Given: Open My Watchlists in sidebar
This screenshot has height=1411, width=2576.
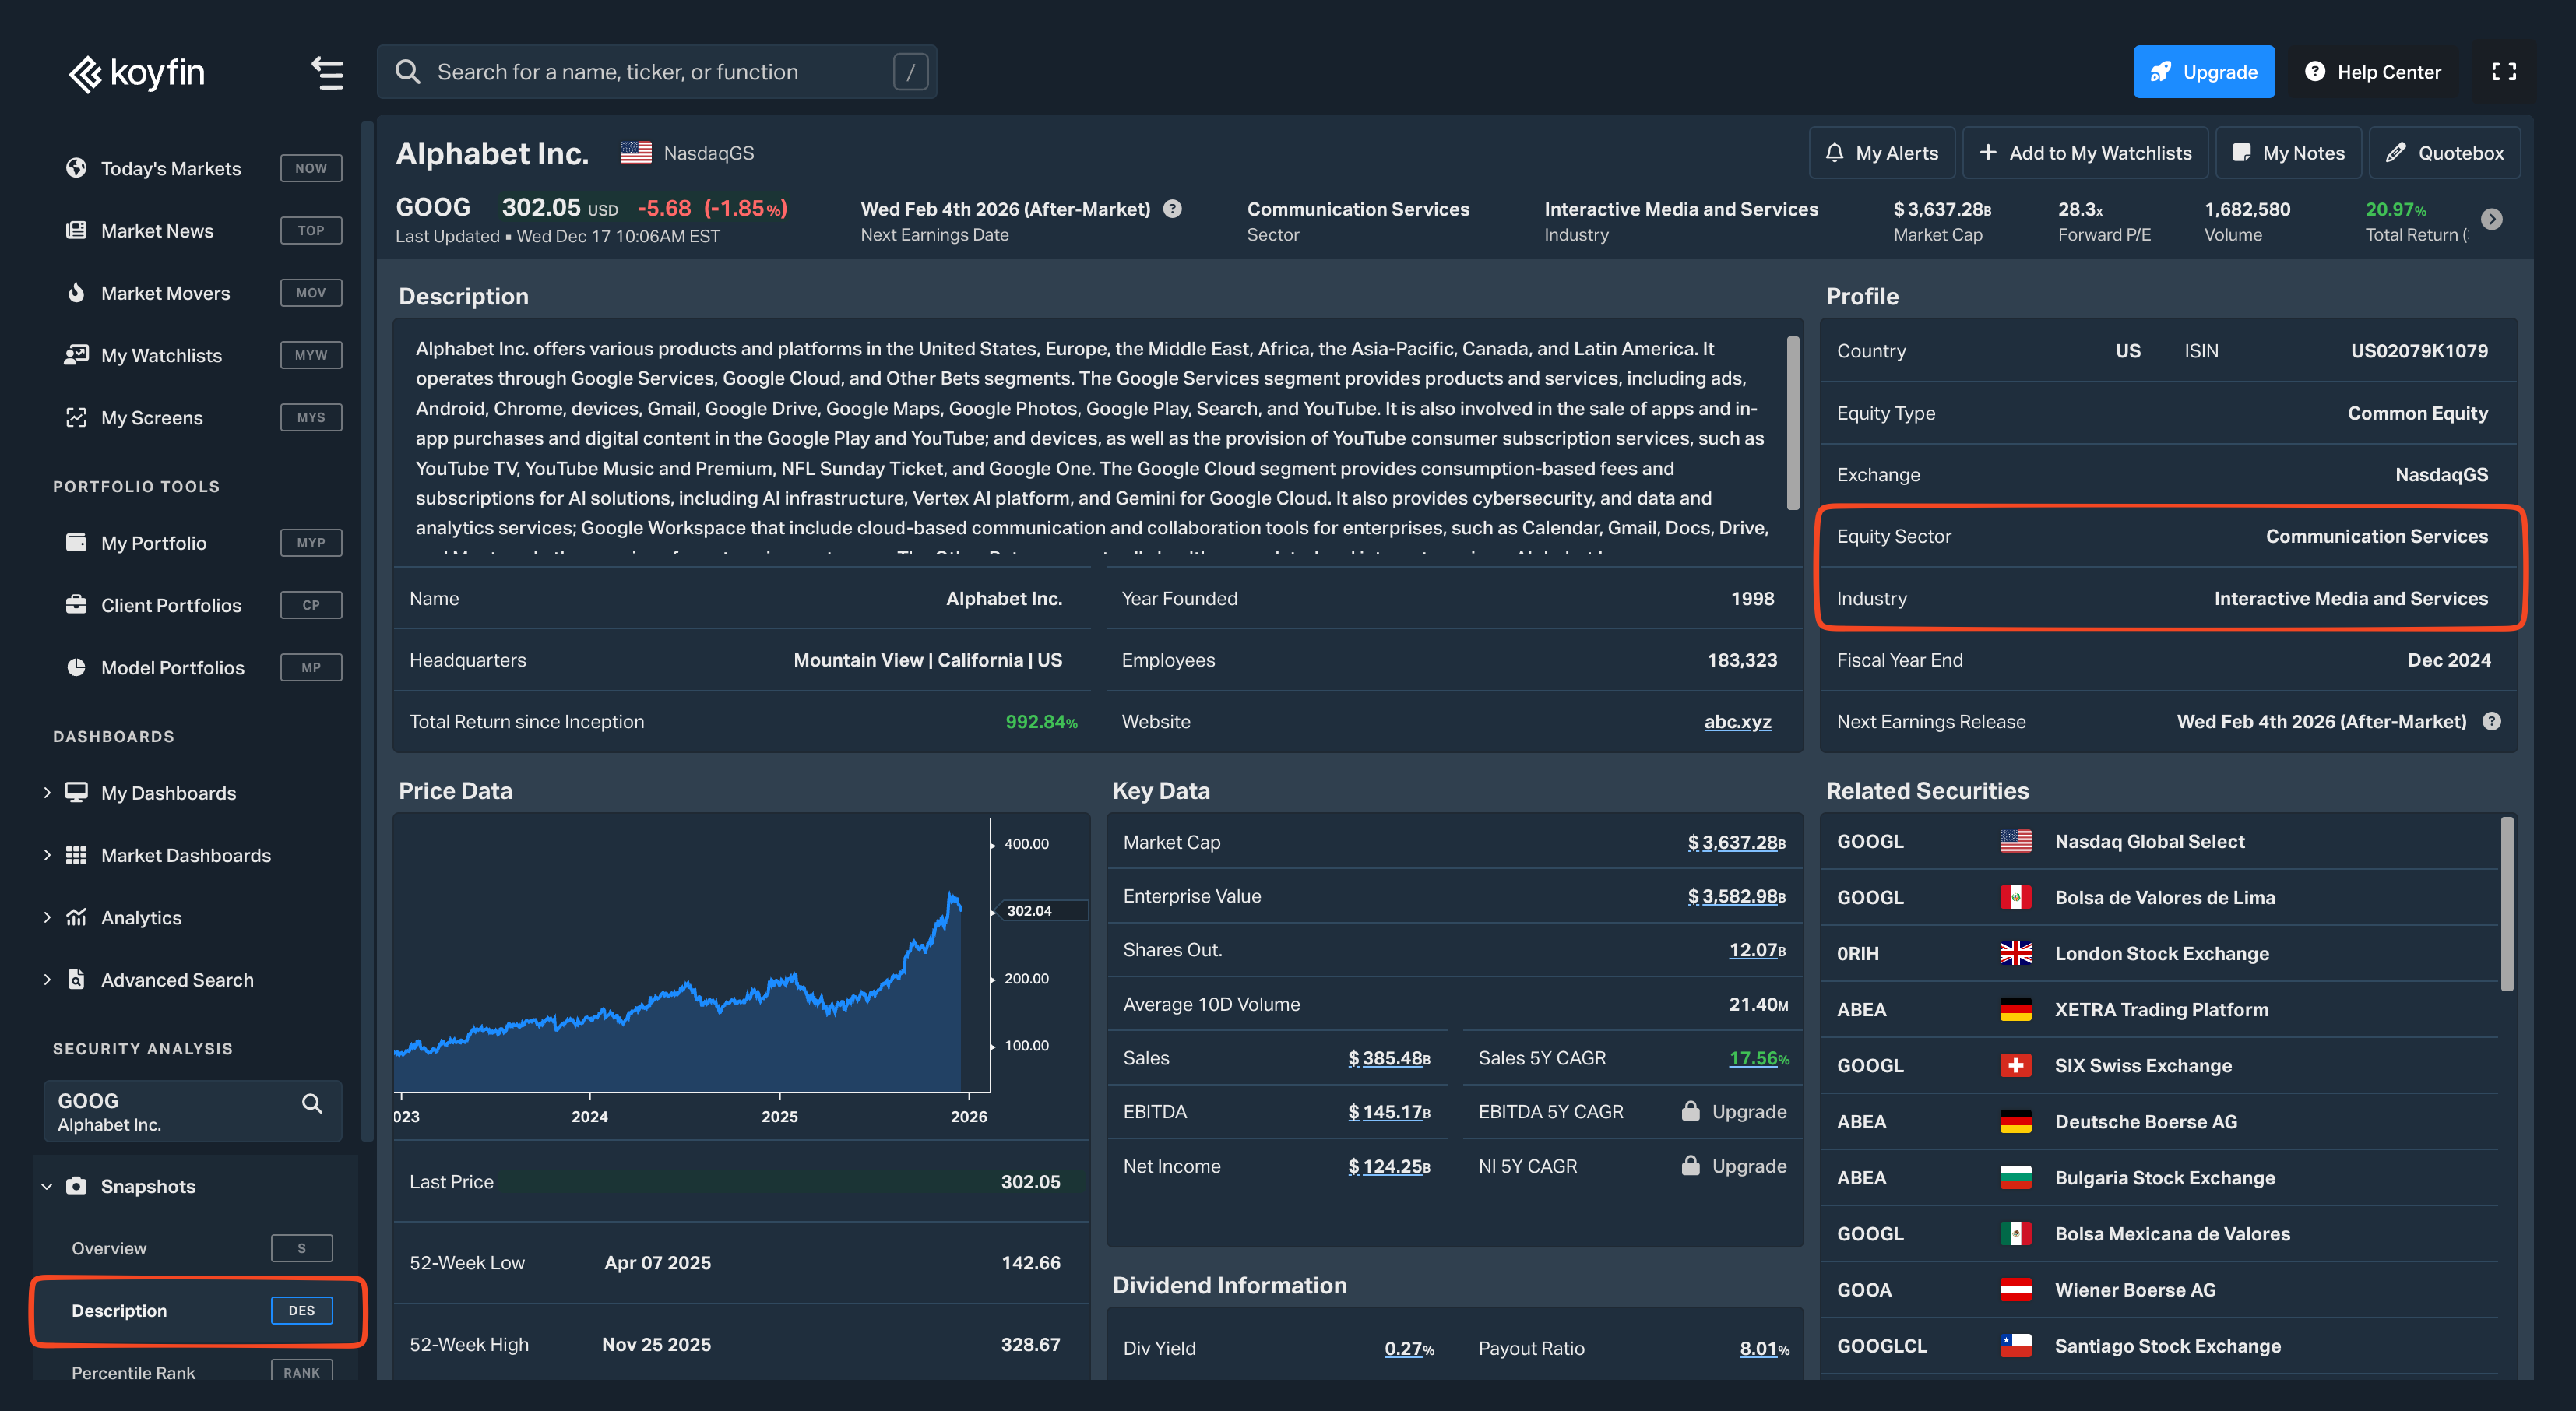Looking at the screenshot, I should pos(161,355).
